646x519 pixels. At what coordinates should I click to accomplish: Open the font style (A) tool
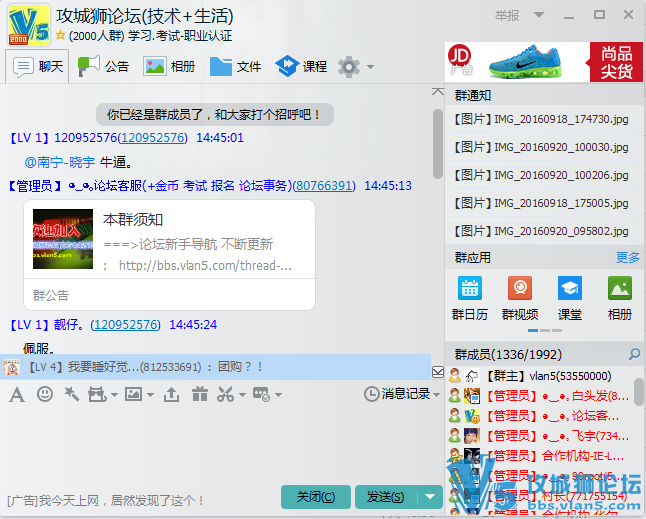[x=17, y=394]
